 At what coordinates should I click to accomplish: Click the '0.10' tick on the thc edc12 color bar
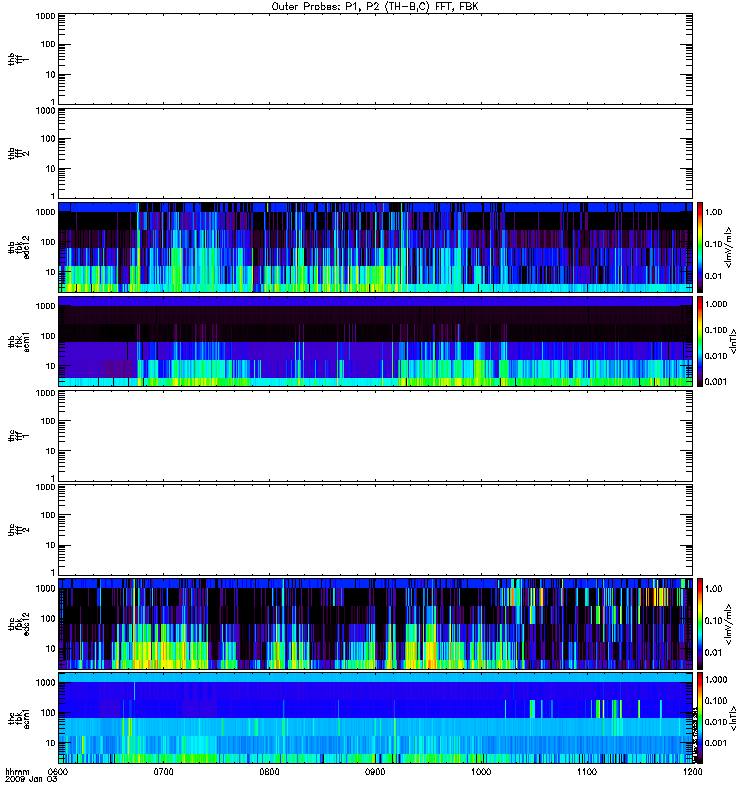tap(713, 621)
